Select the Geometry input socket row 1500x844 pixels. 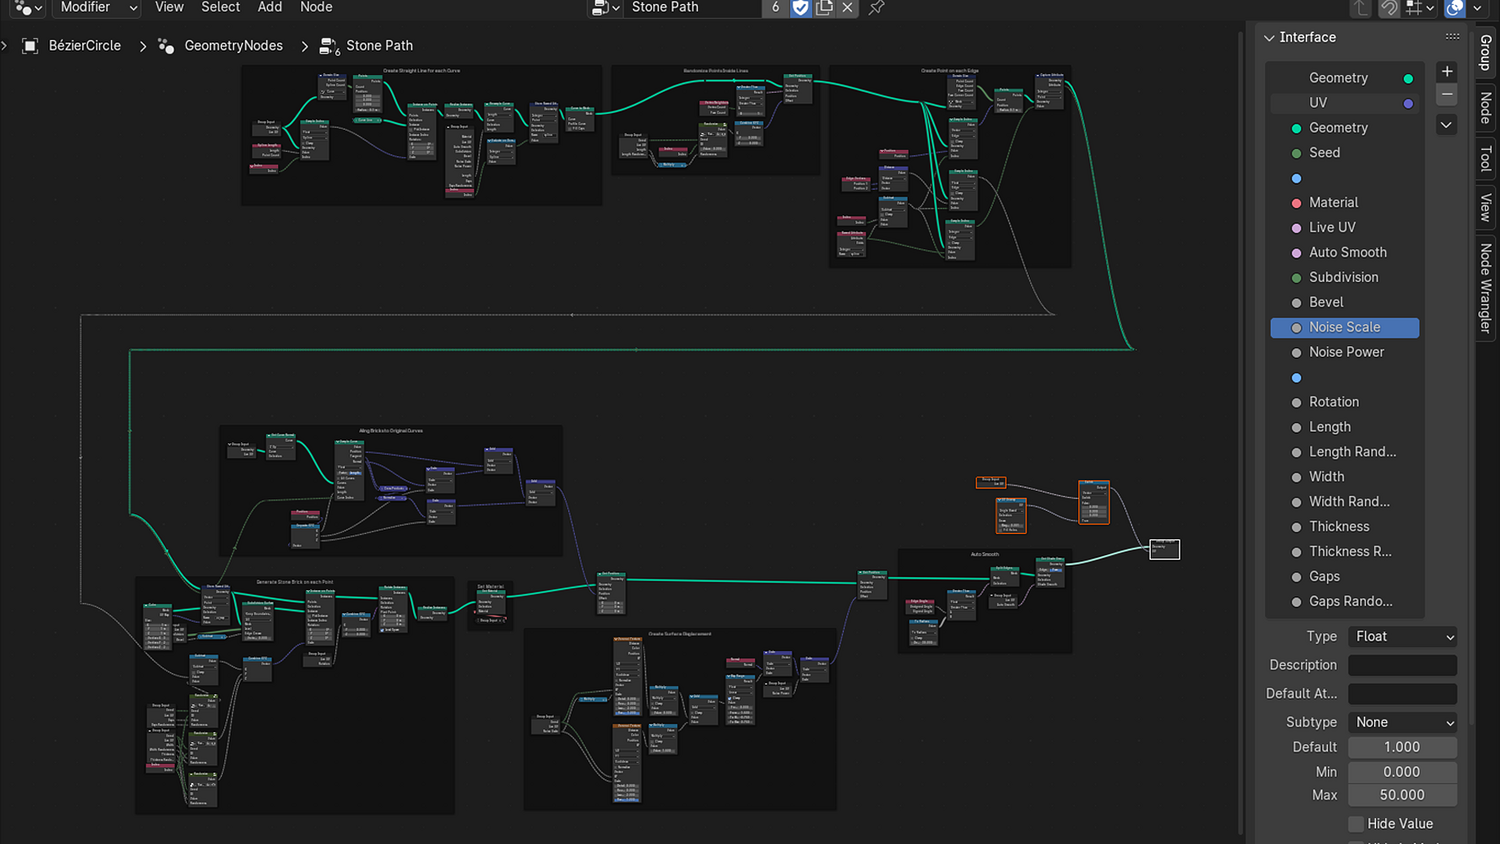(x=1345, y=128)
